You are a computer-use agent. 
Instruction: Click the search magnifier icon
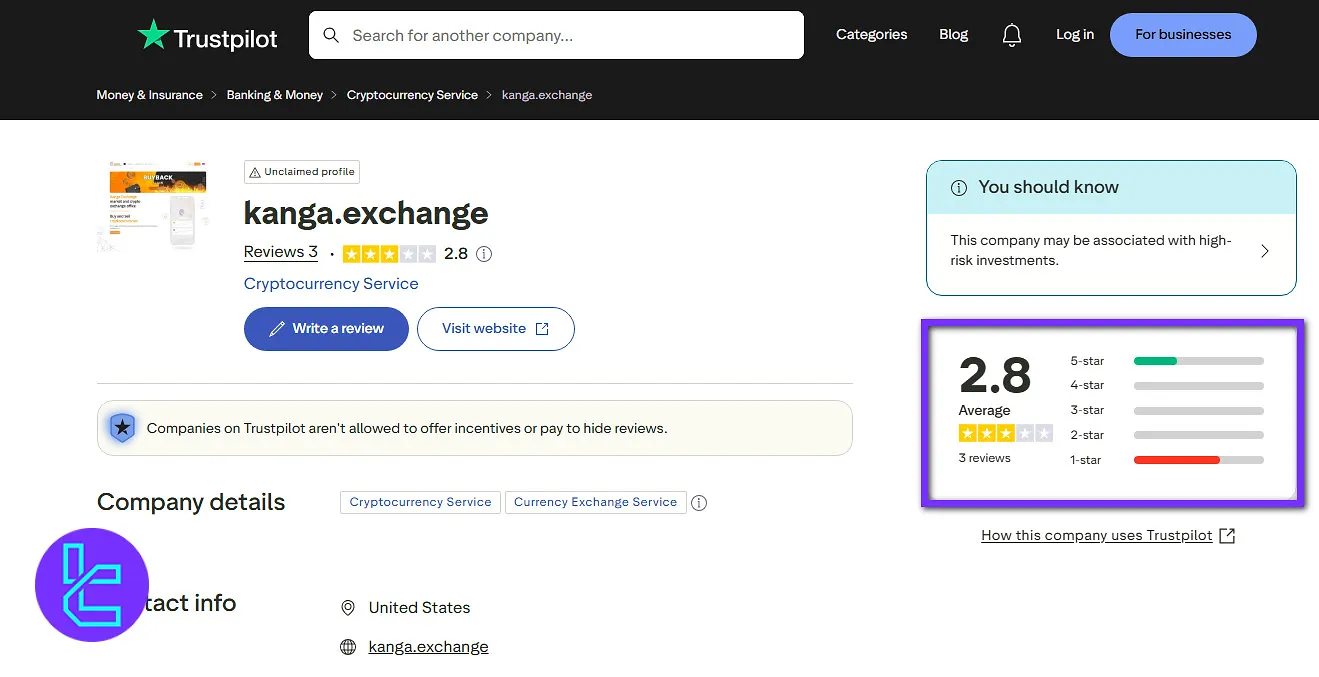point(331,36)
